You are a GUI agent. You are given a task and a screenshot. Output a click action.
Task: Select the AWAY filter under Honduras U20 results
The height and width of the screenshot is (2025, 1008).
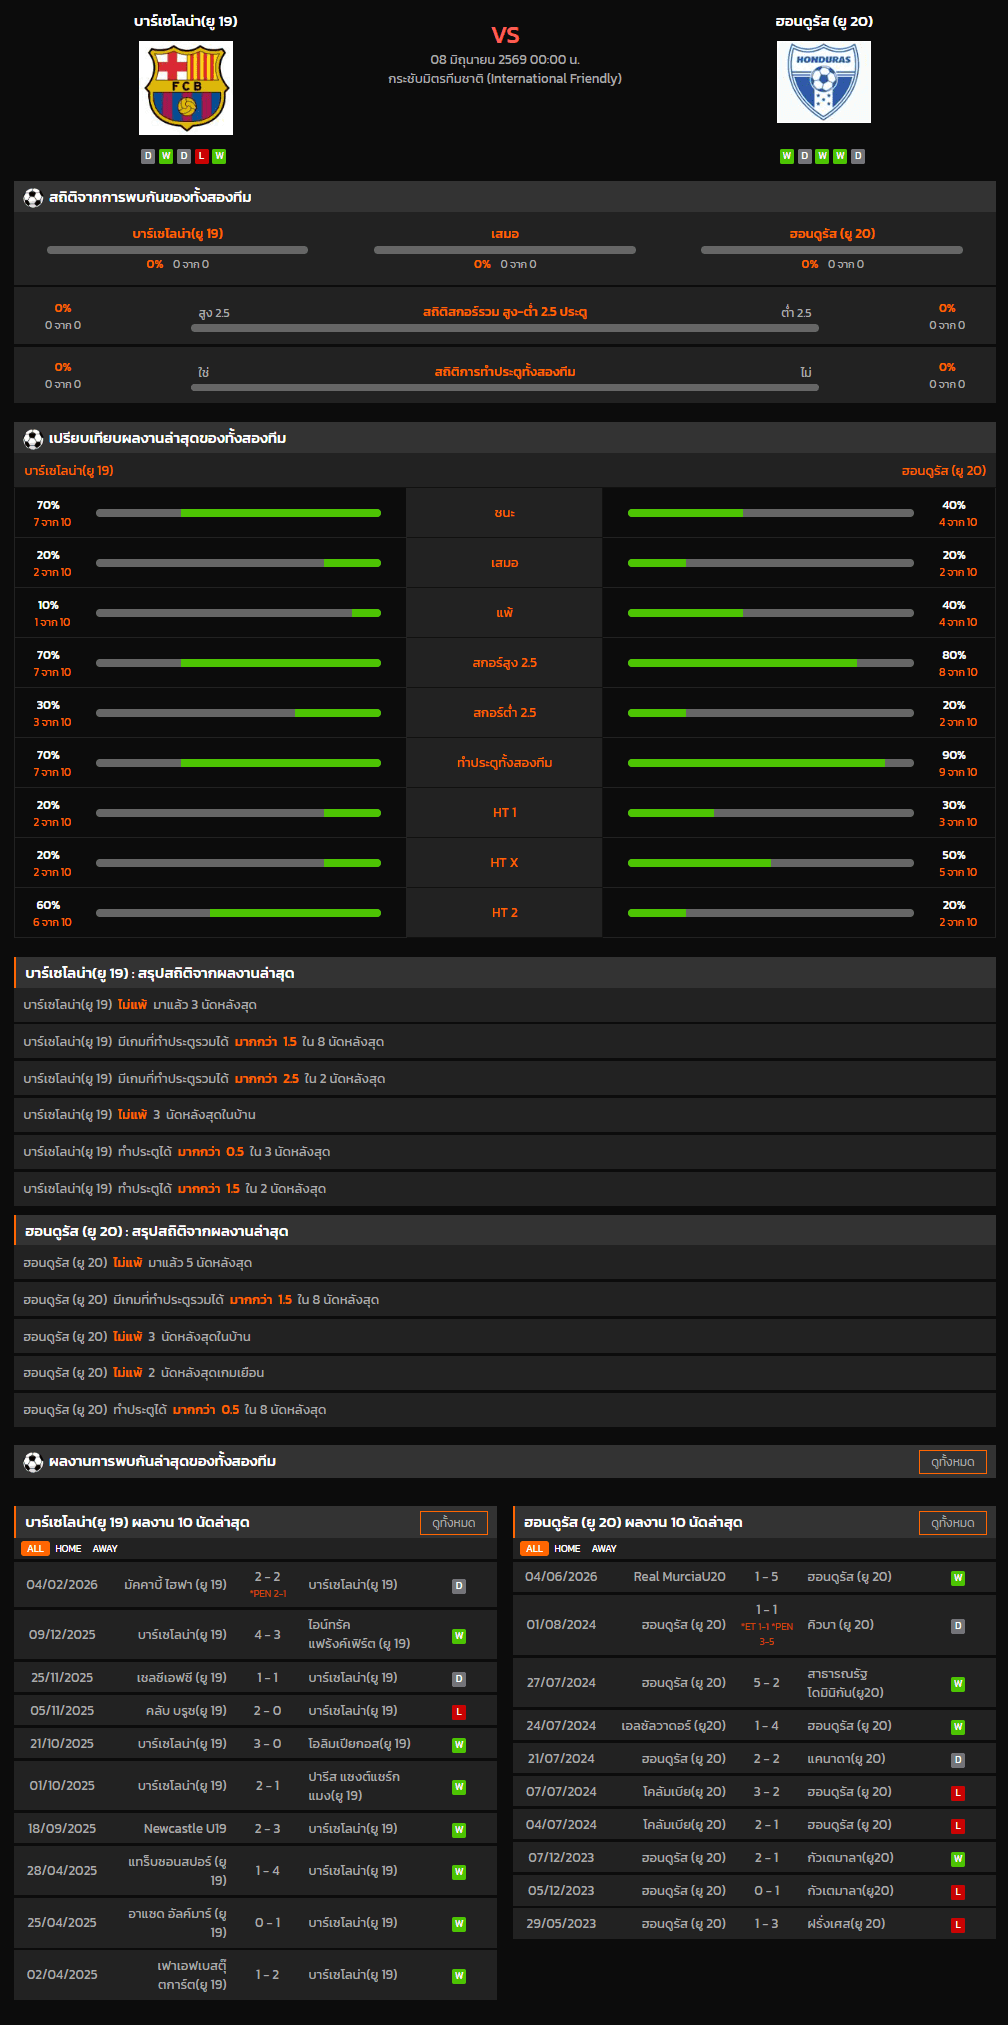tap(604, 1549)
